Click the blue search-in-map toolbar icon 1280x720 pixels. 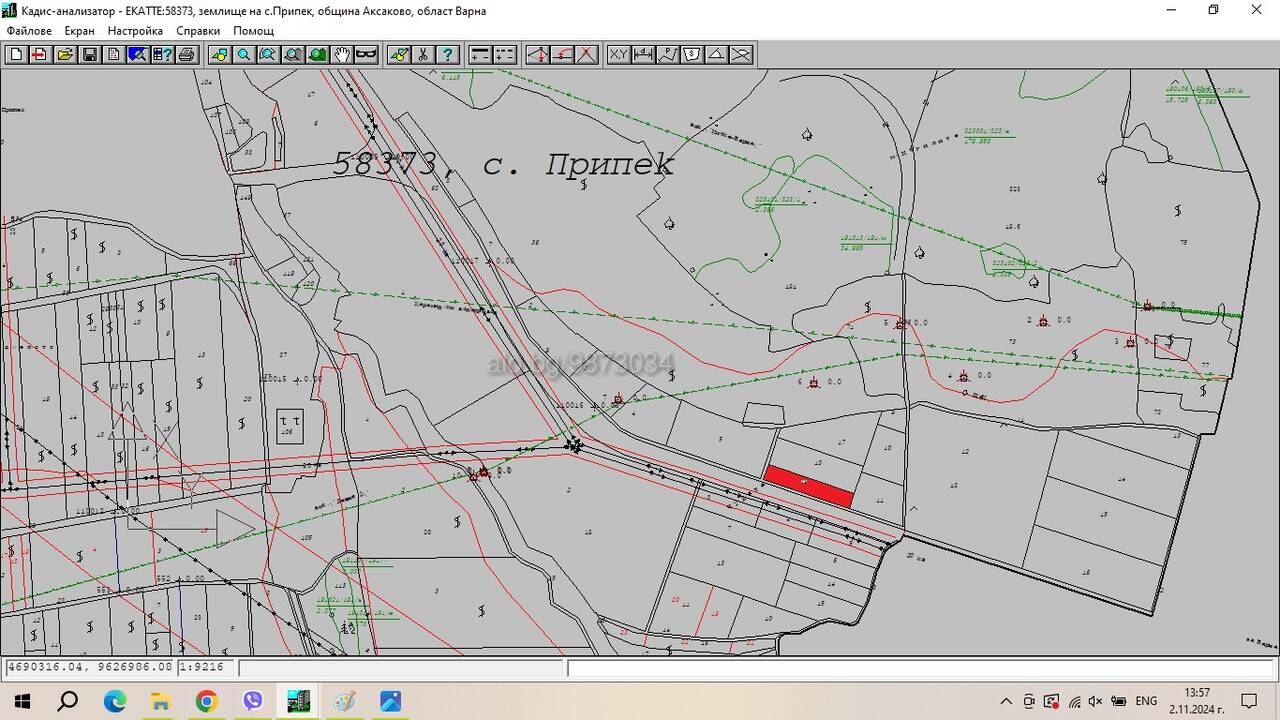[137, 54]
